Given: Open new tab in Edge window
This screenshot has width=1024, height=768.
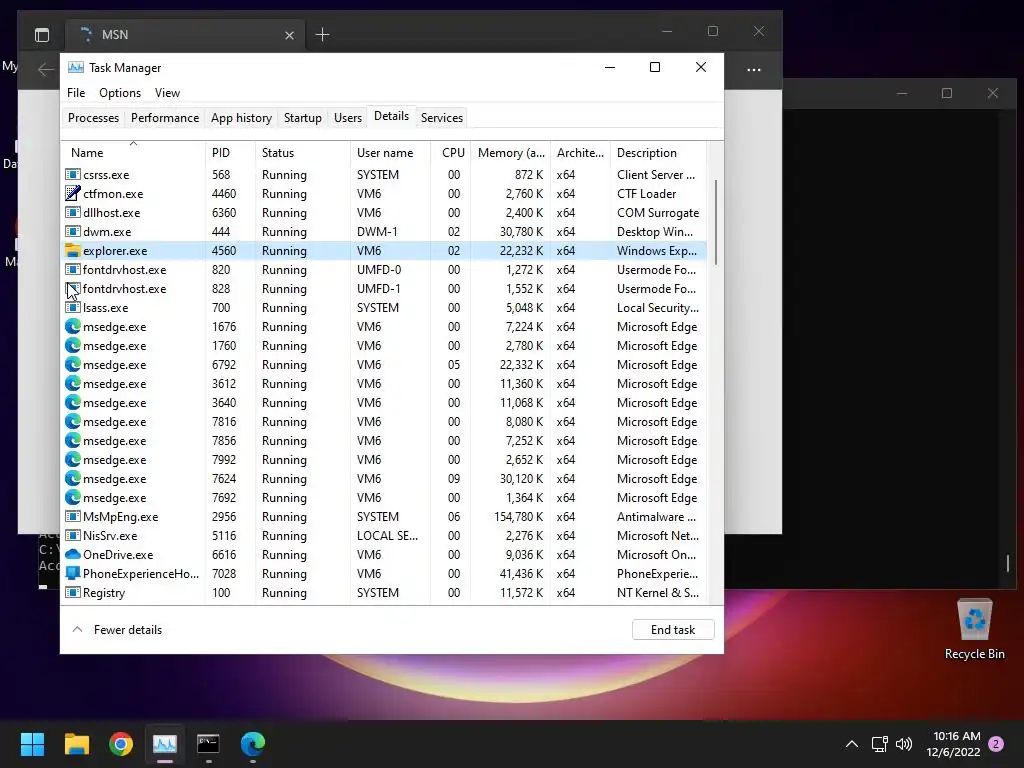Looking at the screenshot, I should coord(322,35).
